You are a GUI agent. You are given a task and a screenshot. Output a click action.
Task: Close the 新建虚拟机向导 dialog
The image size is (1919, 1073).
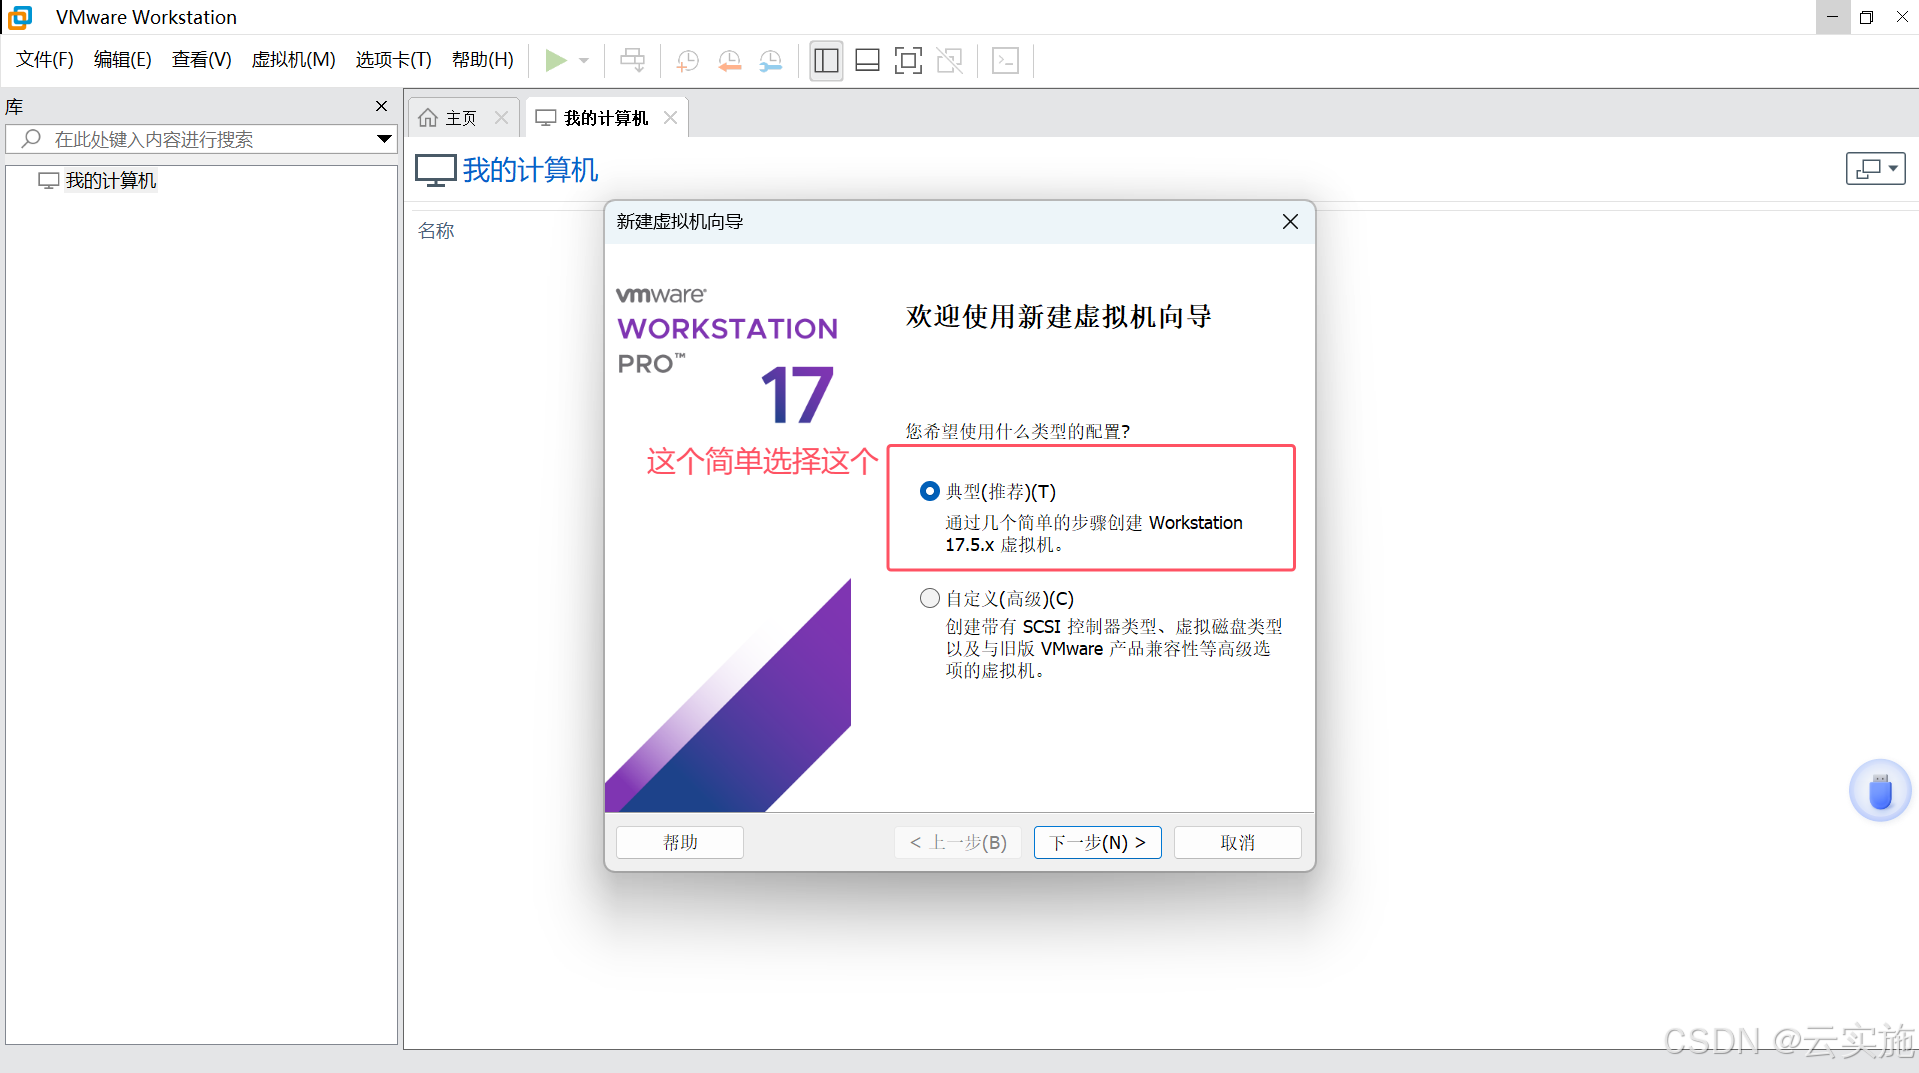click(x=1290, y=222)
